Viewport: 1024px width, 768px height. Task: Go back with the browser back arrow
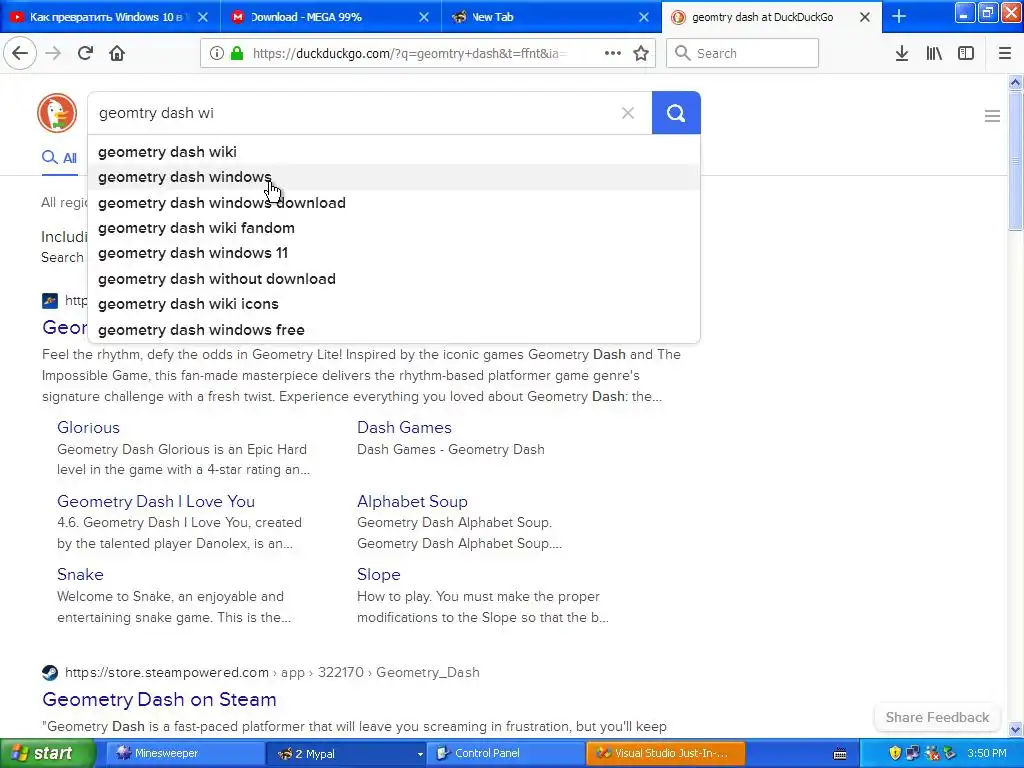coord(20,53)
